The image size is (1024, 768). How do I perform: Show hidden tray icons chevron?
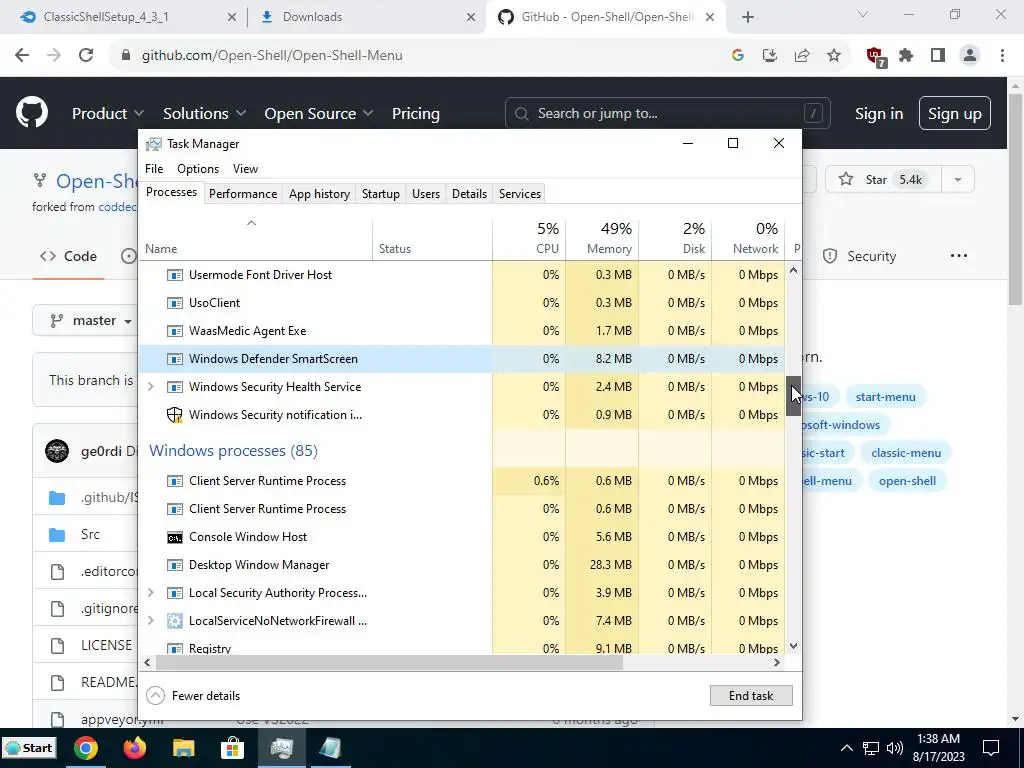pos(846,748)
